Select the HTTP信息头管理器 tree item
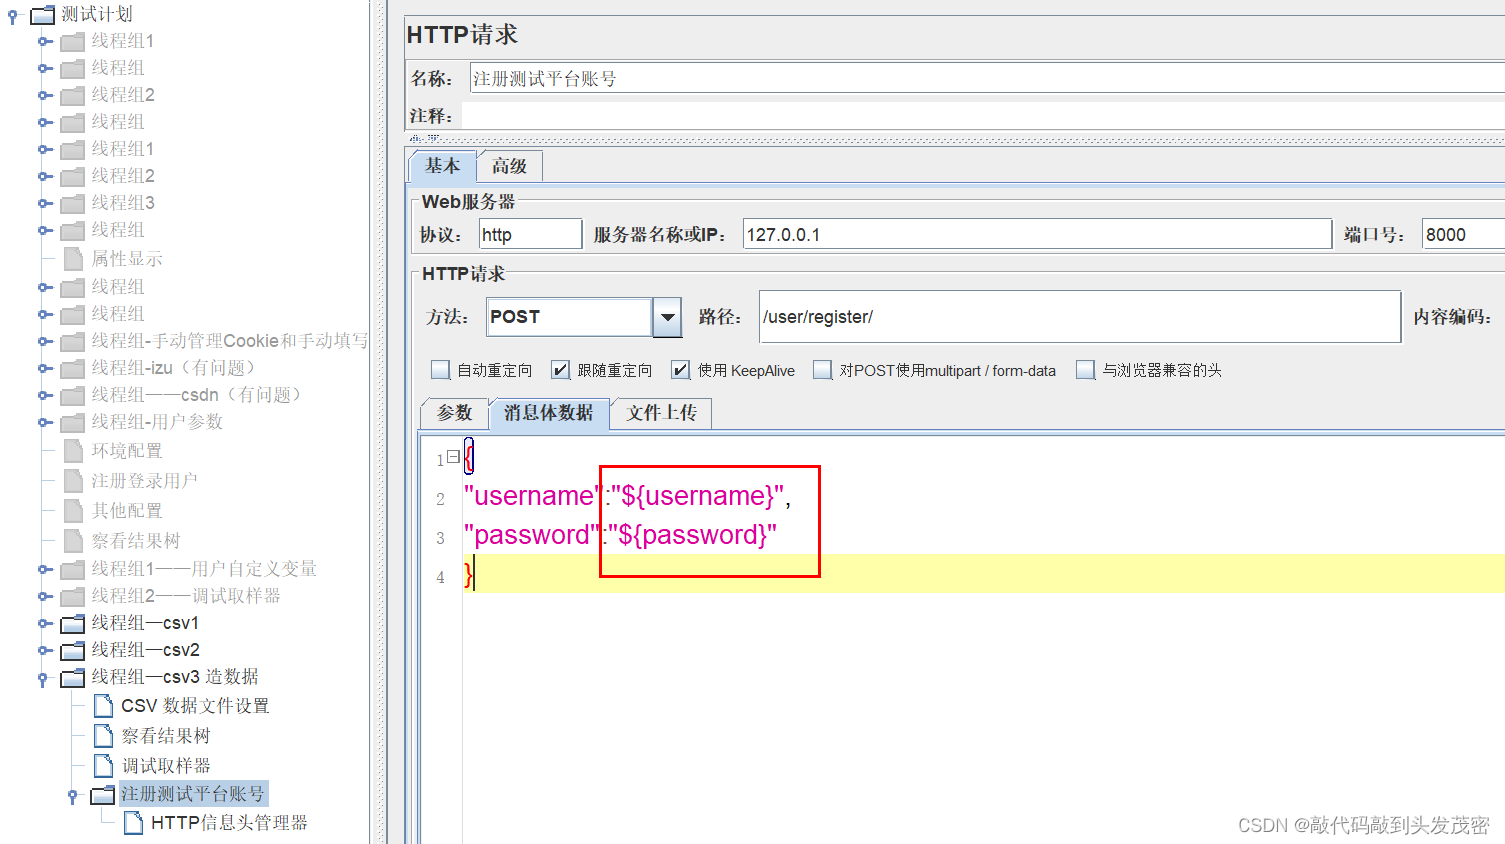1505x844 pixels. pyautogui.click(x=229, y=823)
